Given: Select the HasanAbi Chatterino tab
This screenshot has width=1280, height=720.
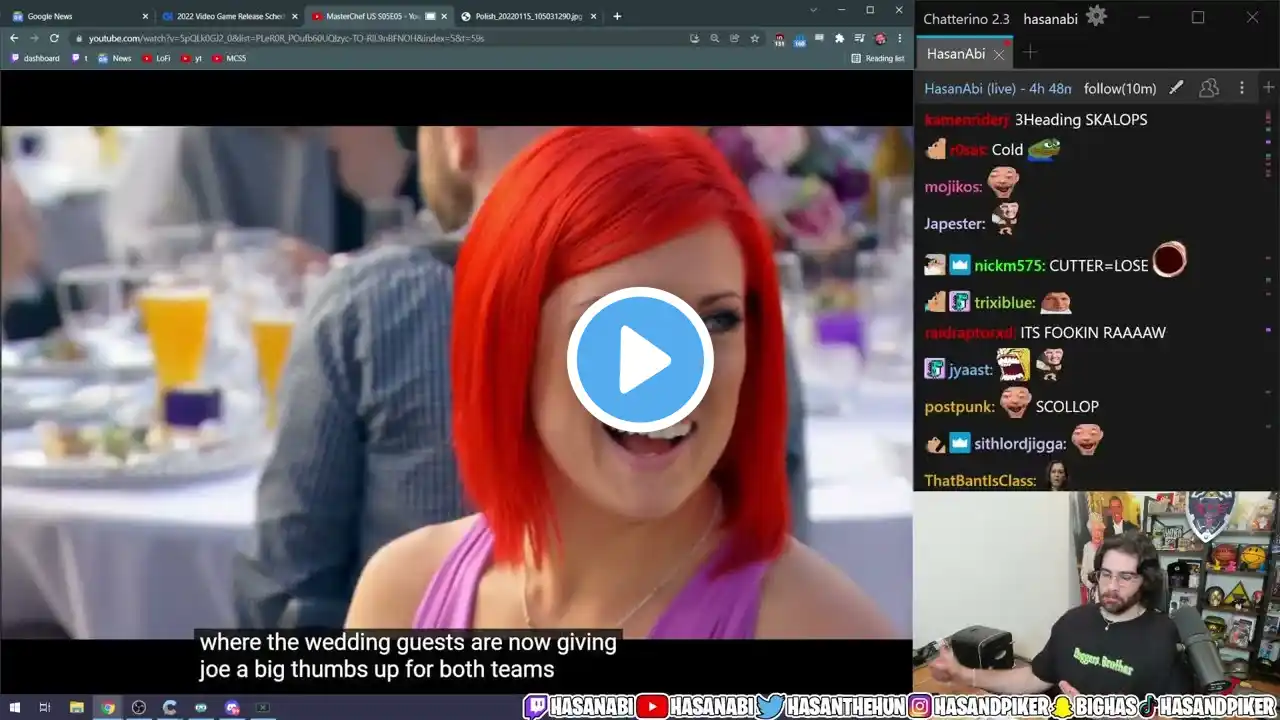Looking at the screenshot, I should point(956,54).
